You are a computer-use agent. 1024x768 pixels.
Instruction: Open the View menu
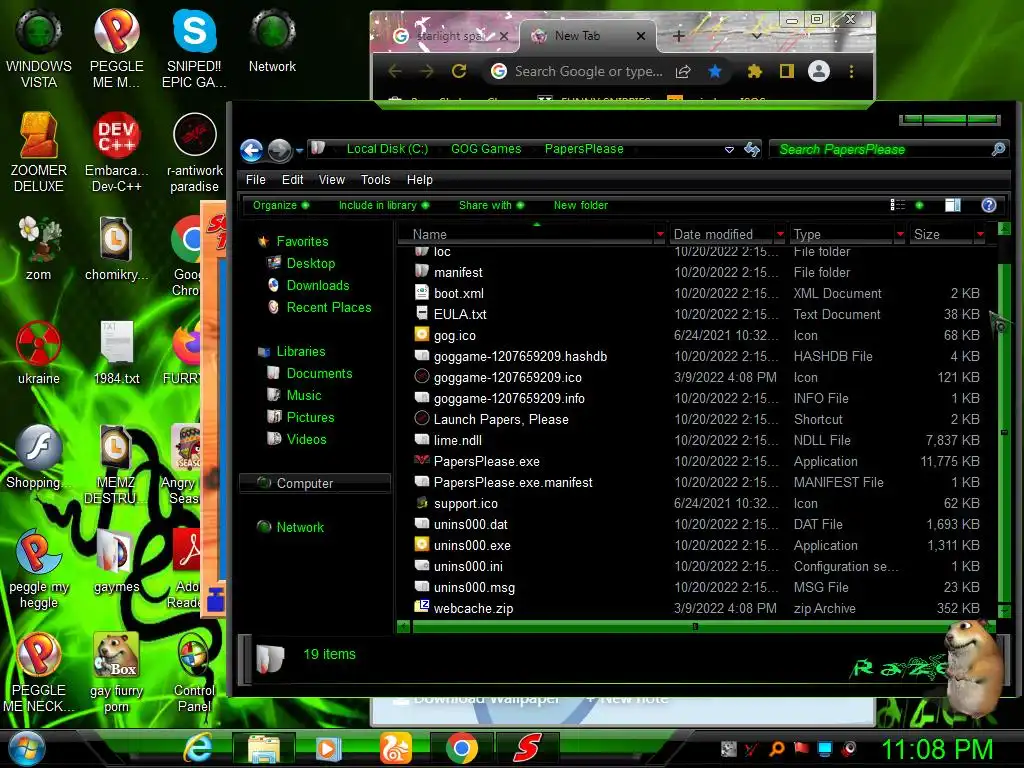(331, 180)
